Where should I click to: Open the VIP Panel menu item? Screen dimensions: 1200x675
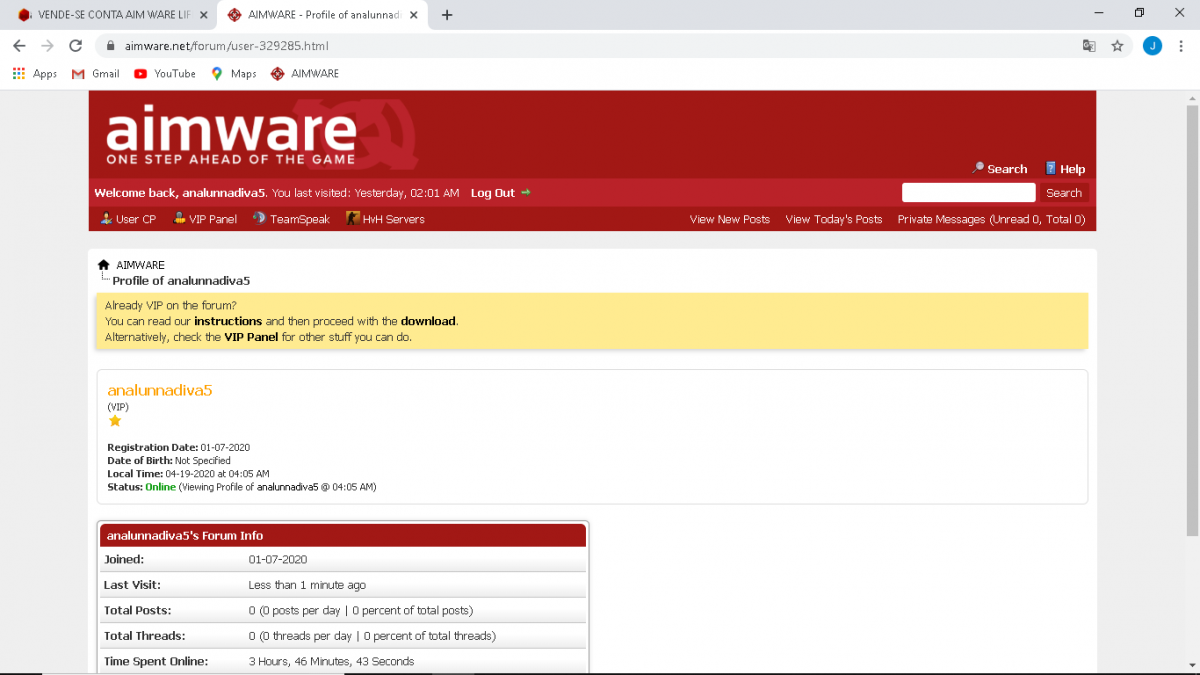tap(205, 219)
